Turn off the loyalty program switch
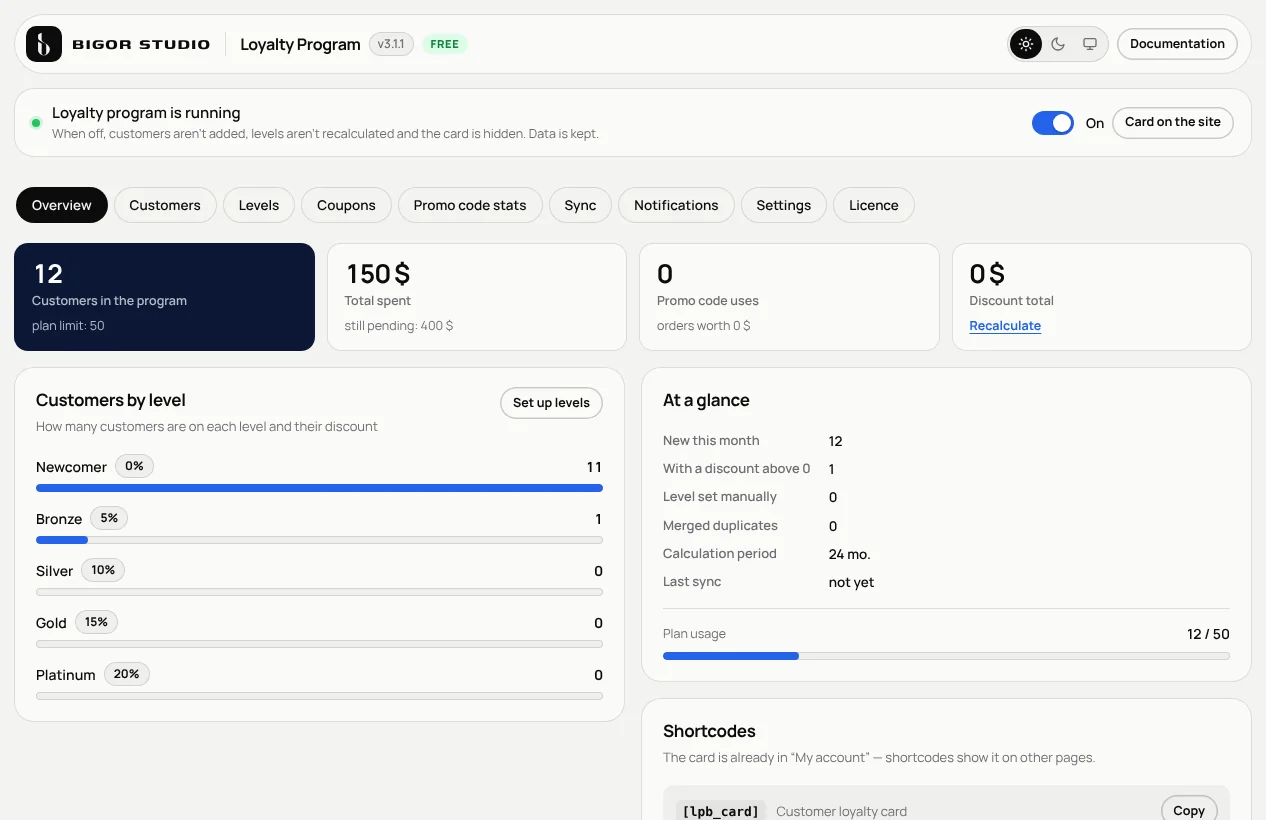1266x820 pixels. click(x=1053, y=123)
